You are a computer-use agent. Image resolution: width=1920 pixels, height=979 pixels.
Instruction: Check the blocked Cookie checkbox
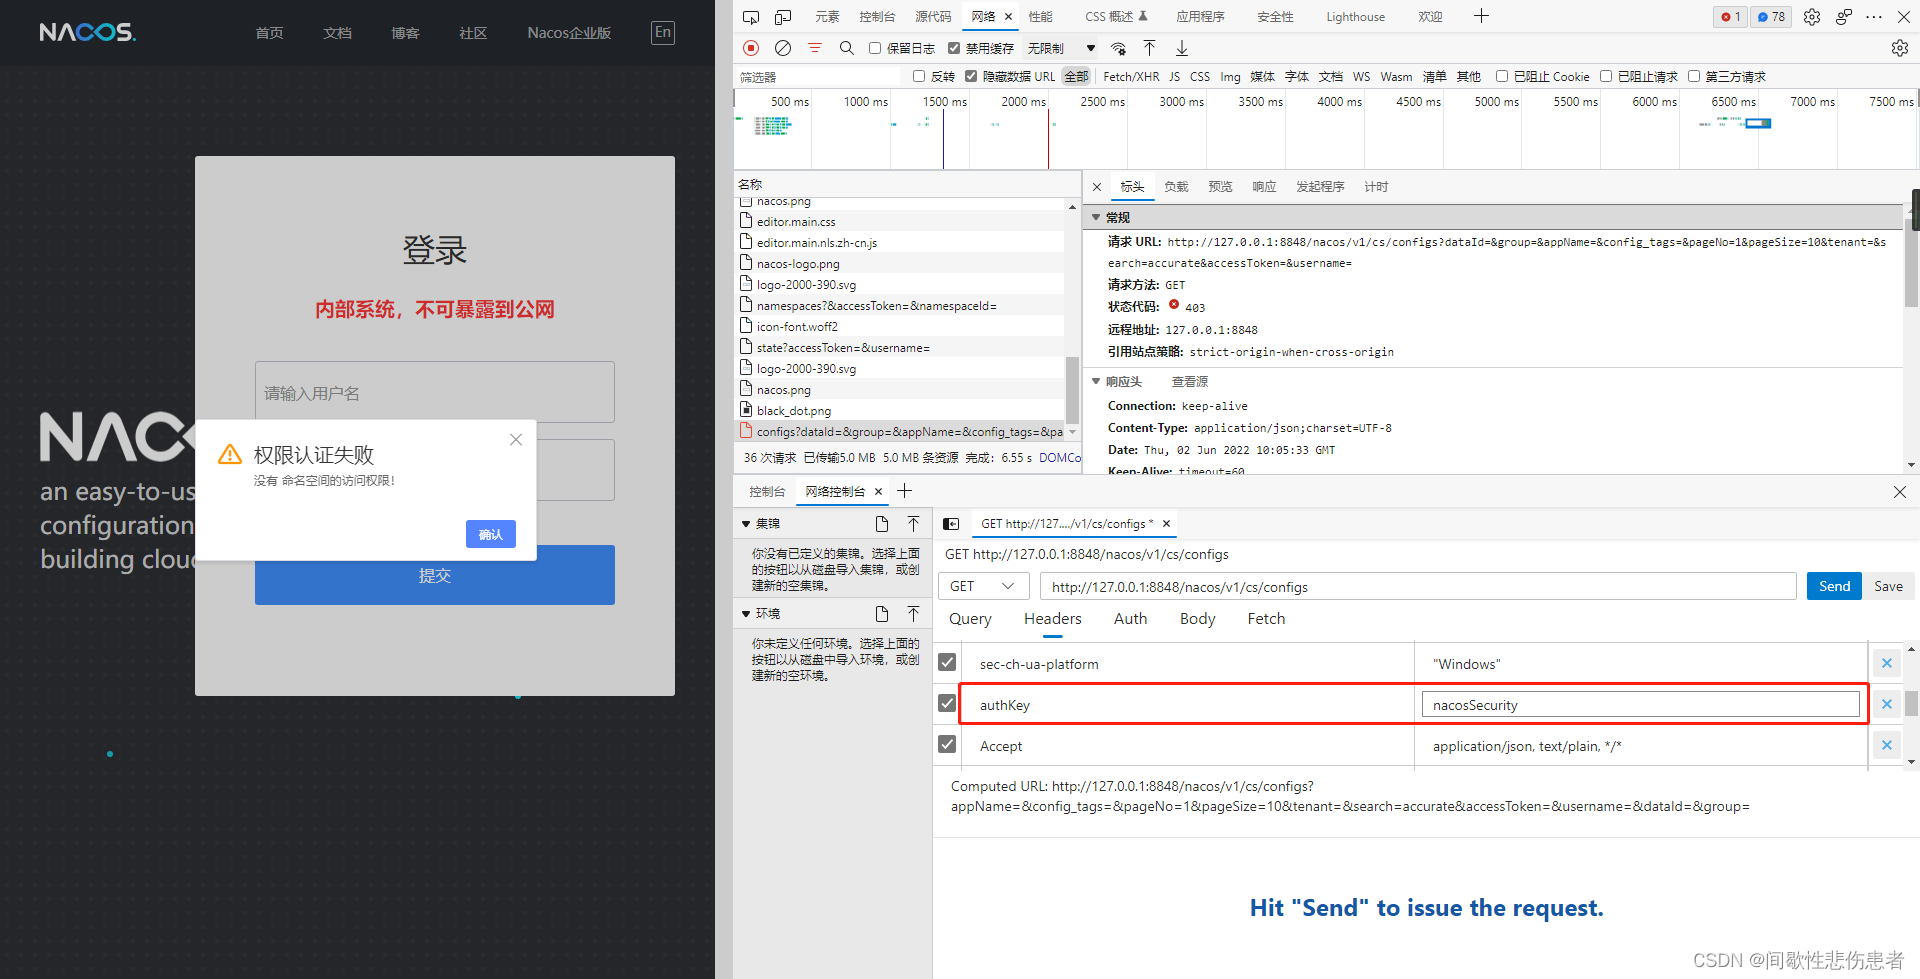click(x=1502, y=76)
